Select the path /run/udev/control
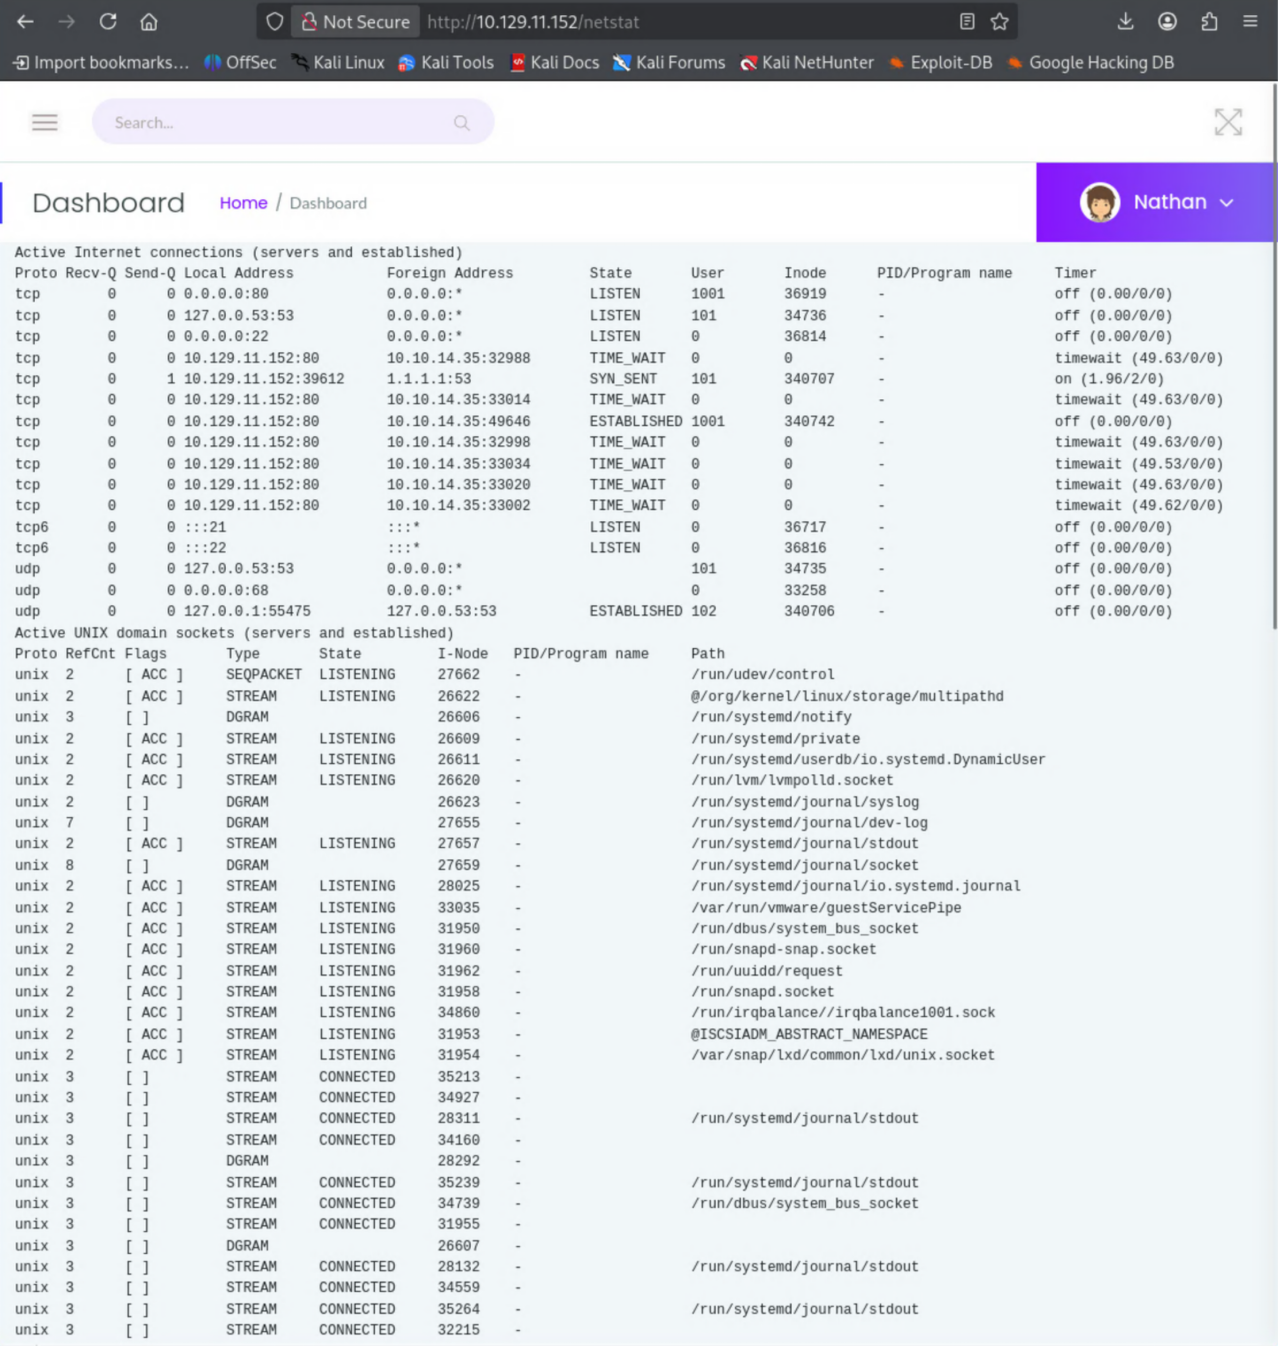This screenshot has height=1346, width=1278. [x=763, y=675]
